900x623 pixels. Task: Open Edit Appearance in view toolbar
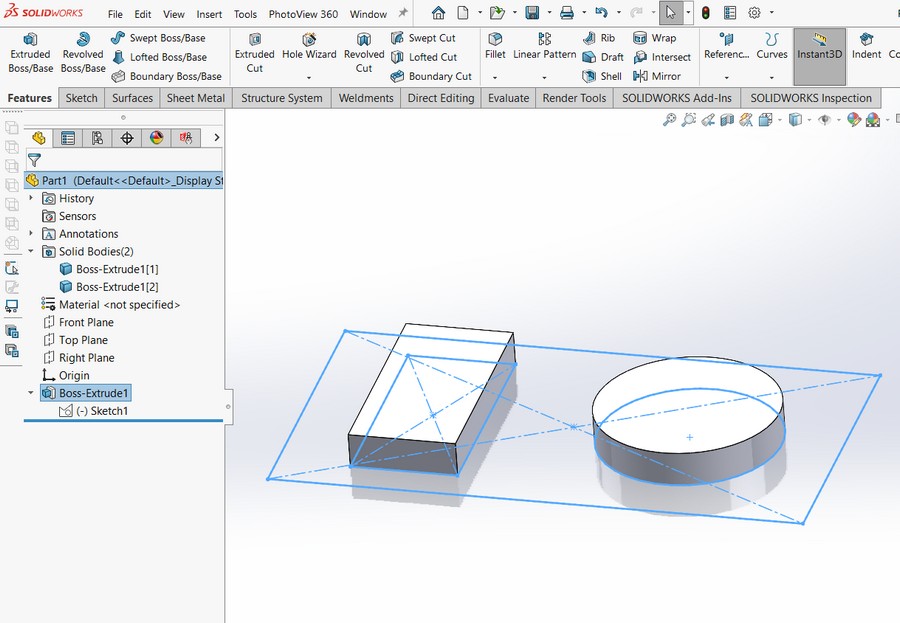(x=854, y=119)
